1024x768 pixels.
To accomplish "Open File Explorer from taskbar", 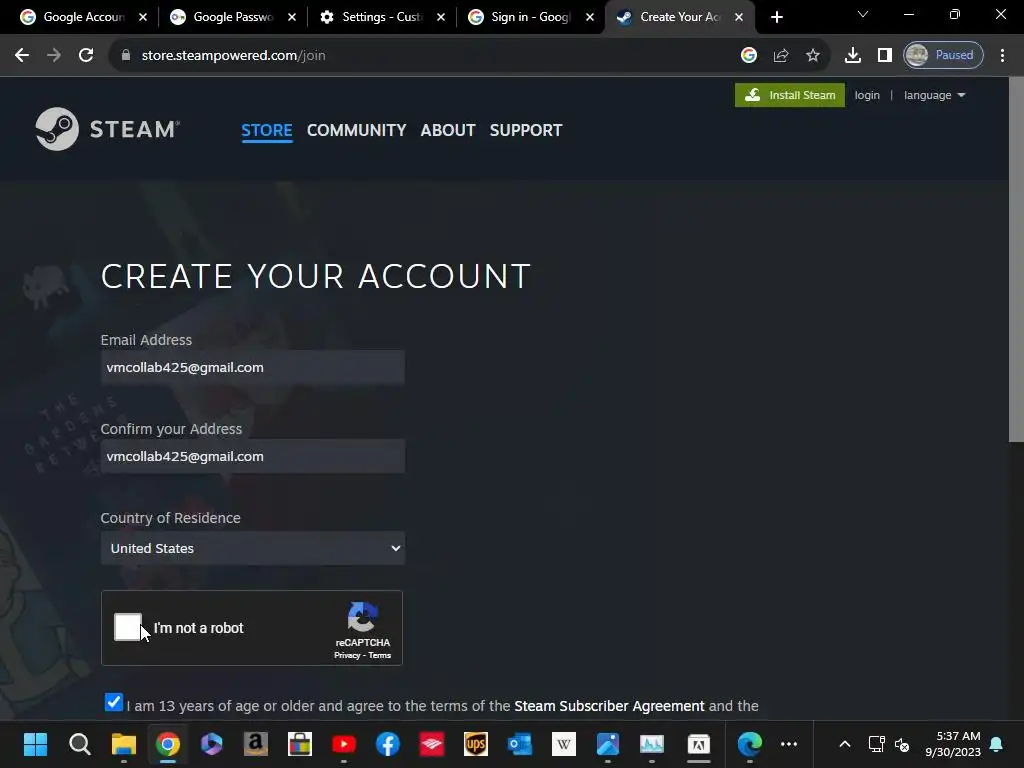I will tap(123, 744).
